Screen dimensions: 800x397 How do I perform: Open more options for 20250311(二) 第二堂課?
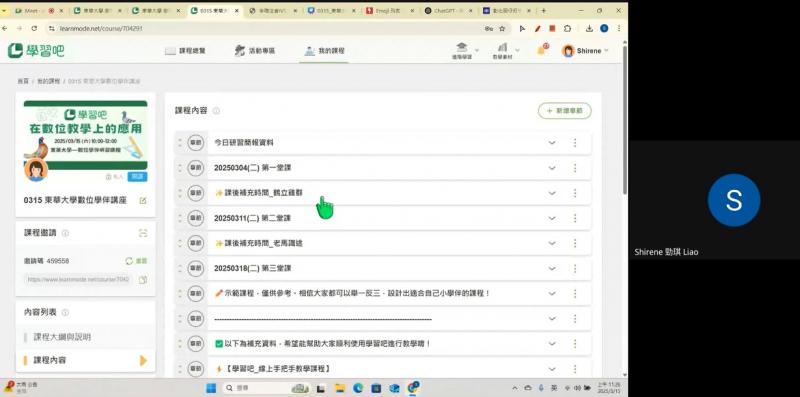[575, 218]
